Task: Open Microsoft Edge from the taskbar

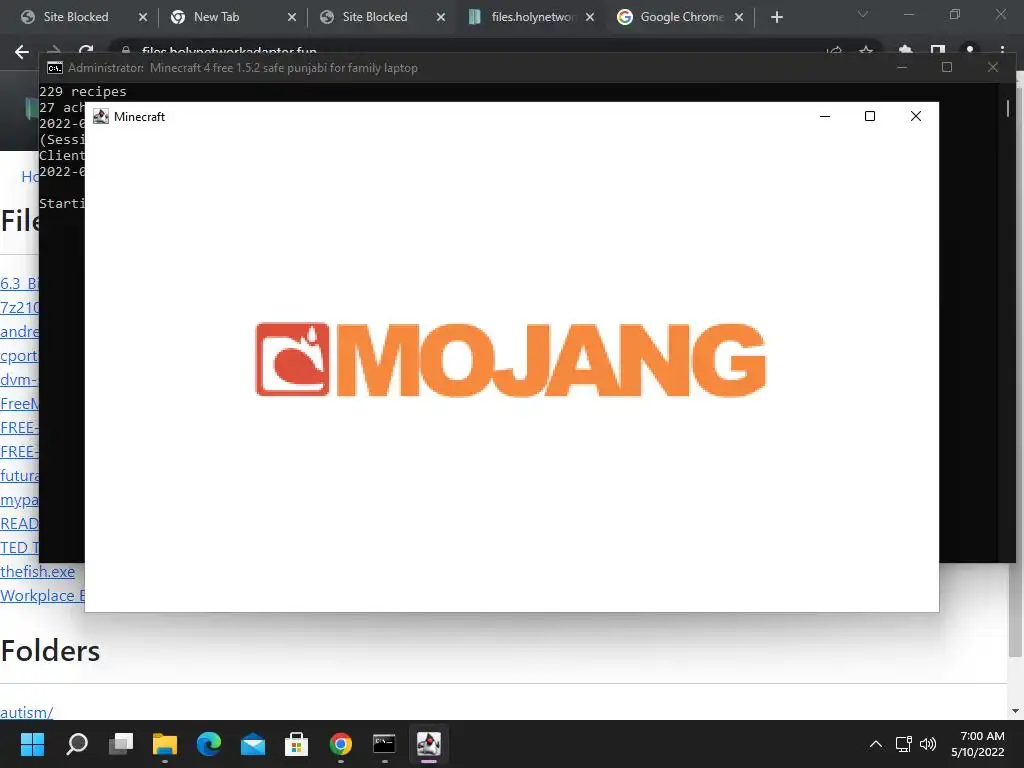Action: tap(209, 743)
